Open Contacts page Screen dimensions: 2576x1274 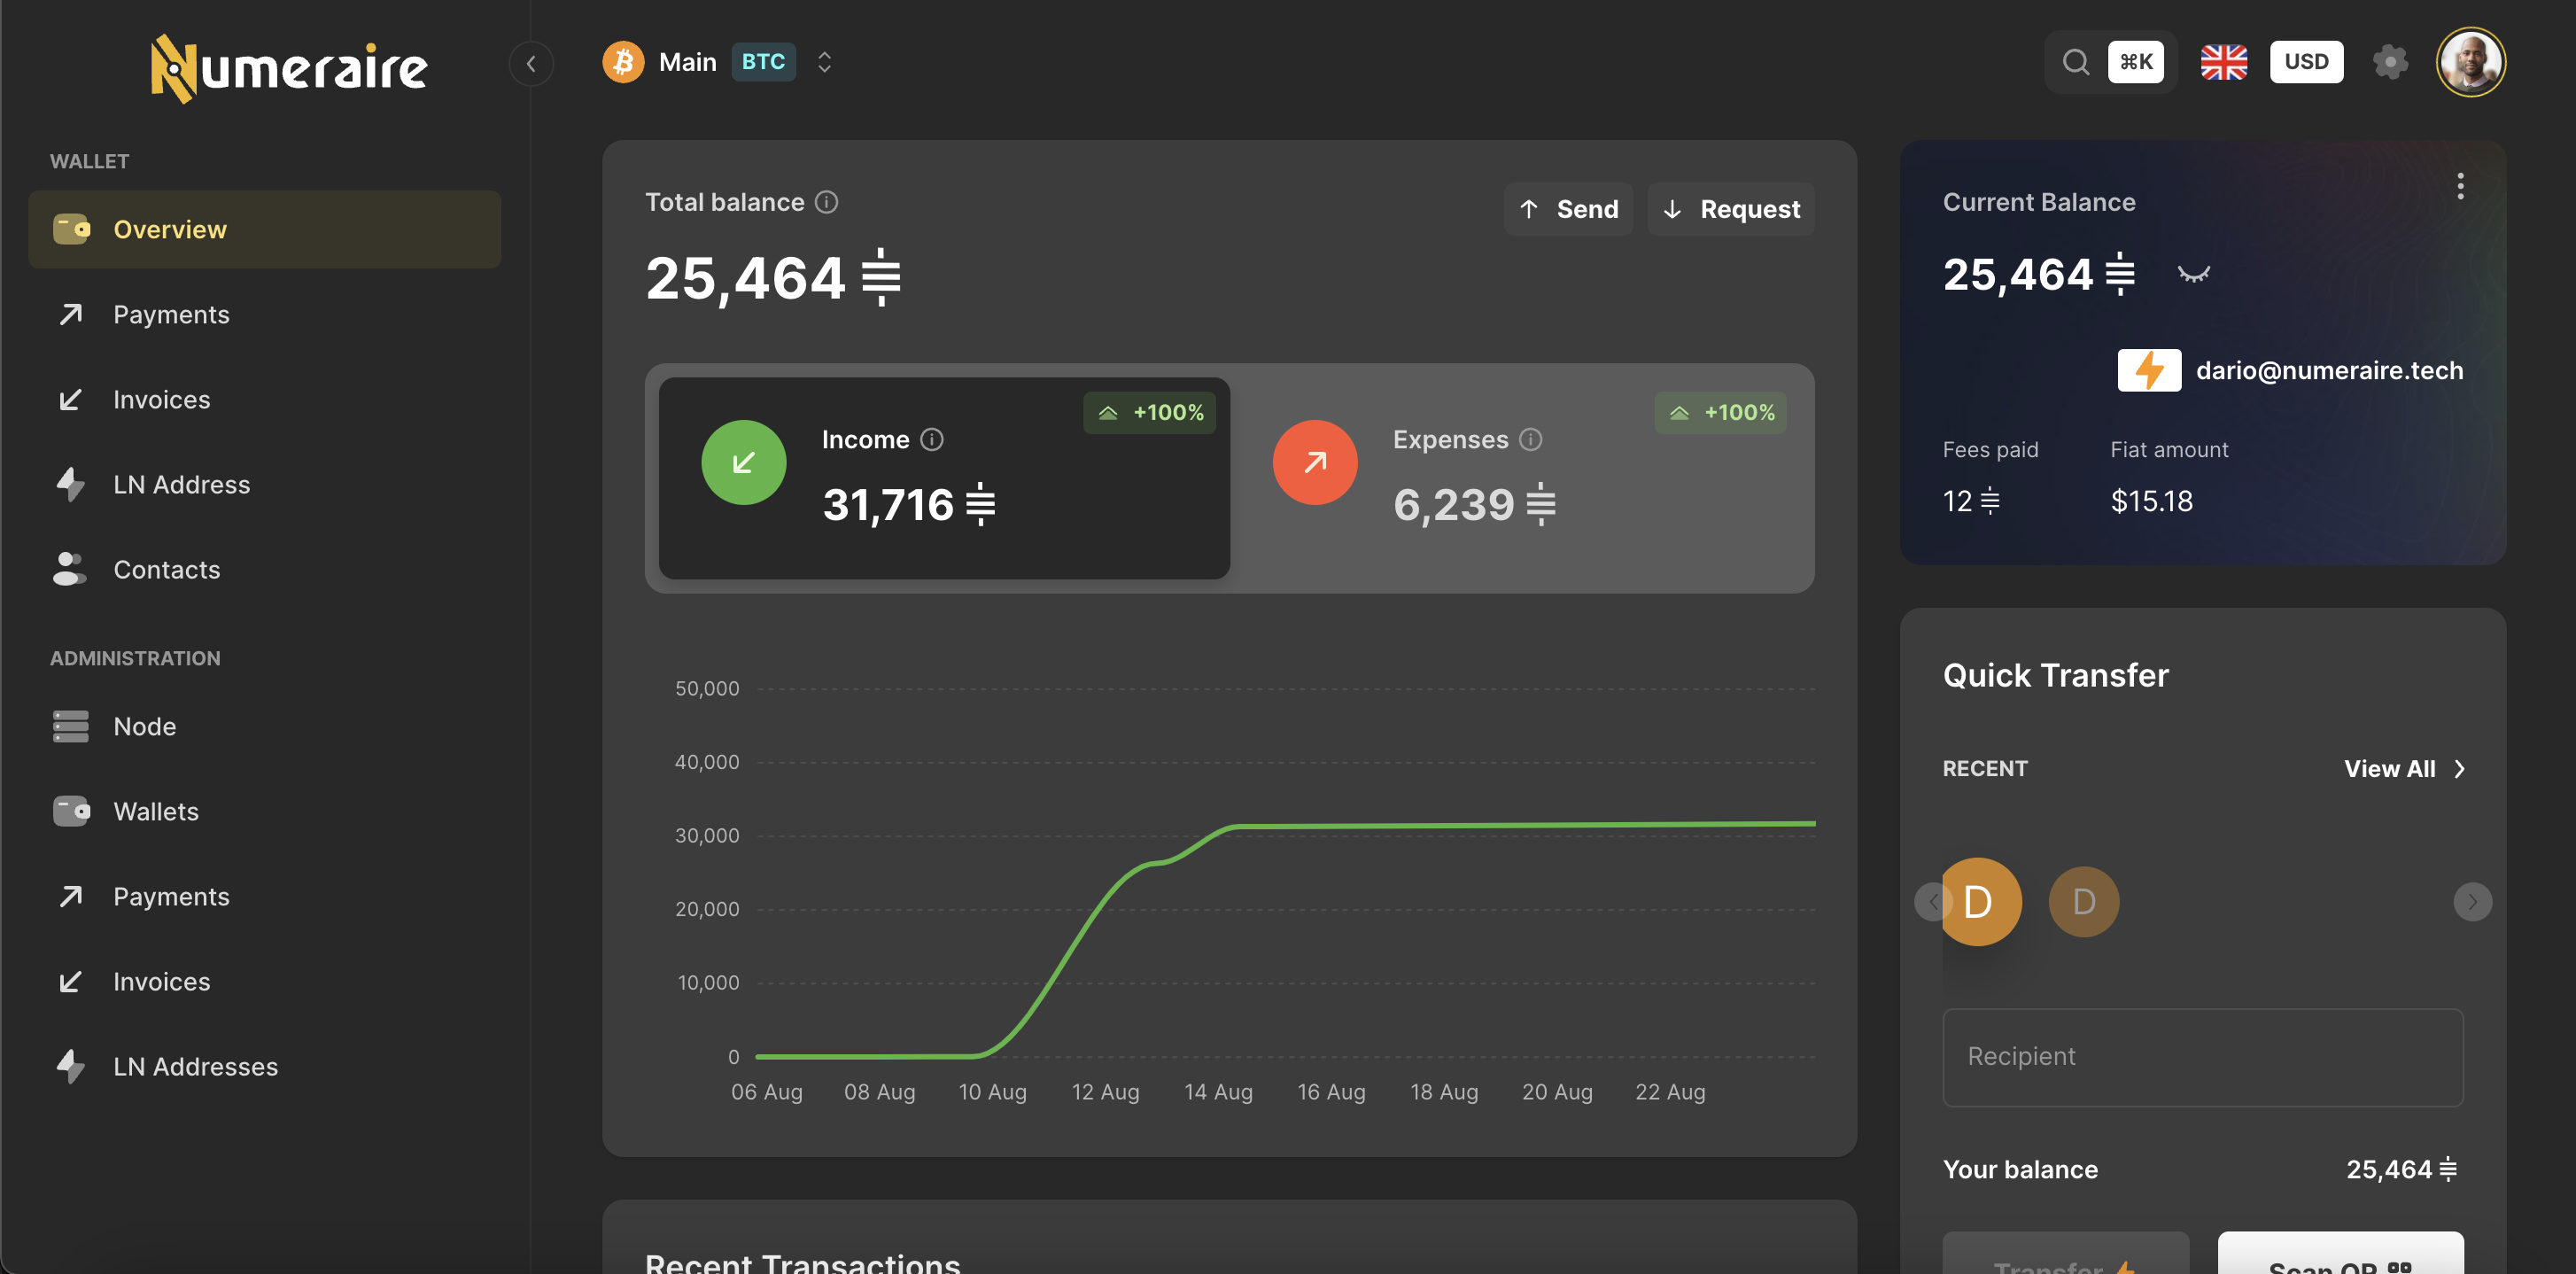pyautogui.click(x=264, y=569)
